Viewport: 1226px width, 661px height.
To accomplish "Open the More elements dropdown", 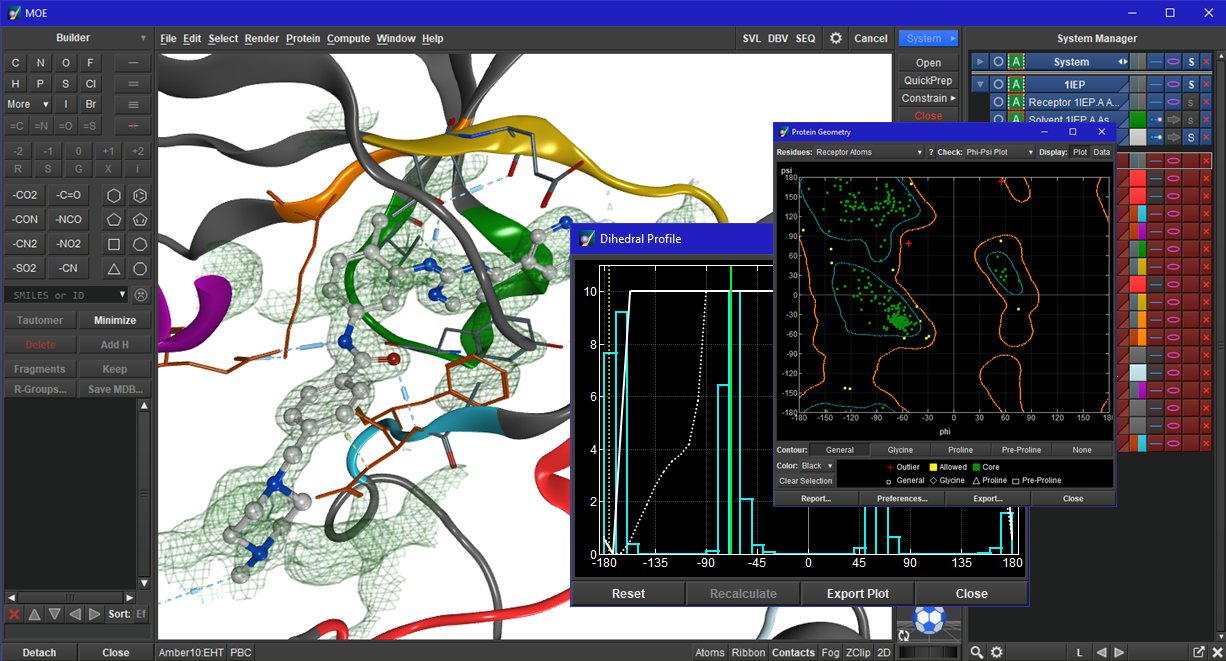I will [28, 104].
